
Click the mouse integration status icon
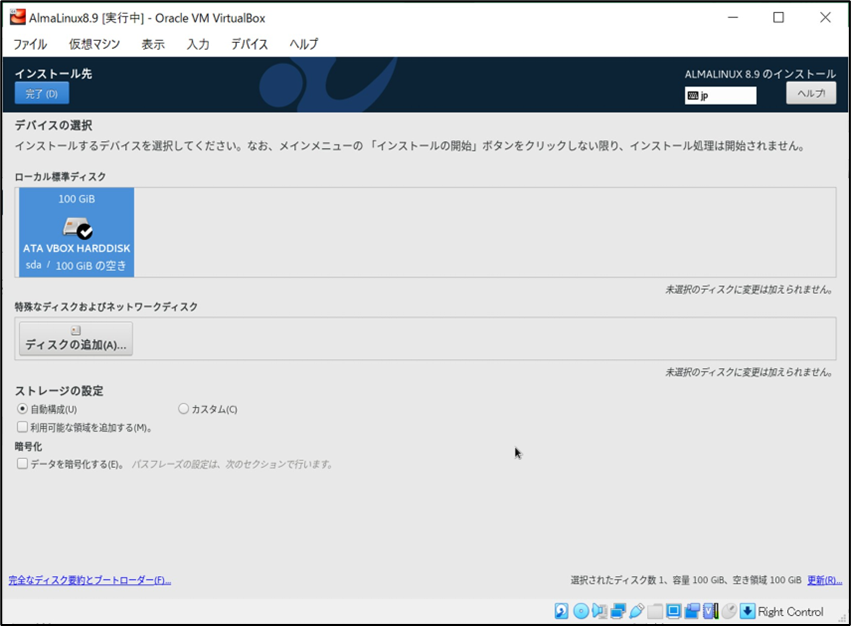[729, 611]
